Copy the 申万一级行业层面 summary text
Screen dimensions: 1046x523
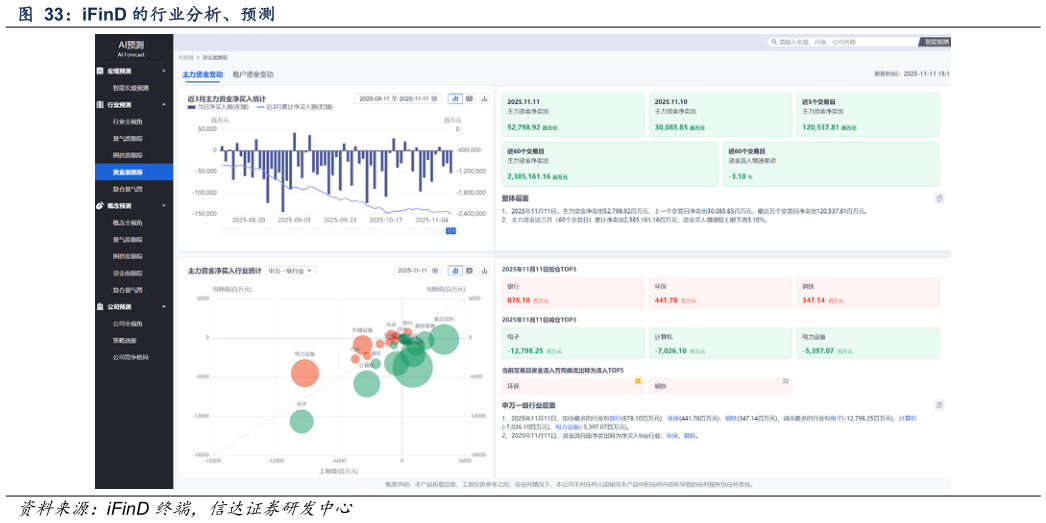939,405
